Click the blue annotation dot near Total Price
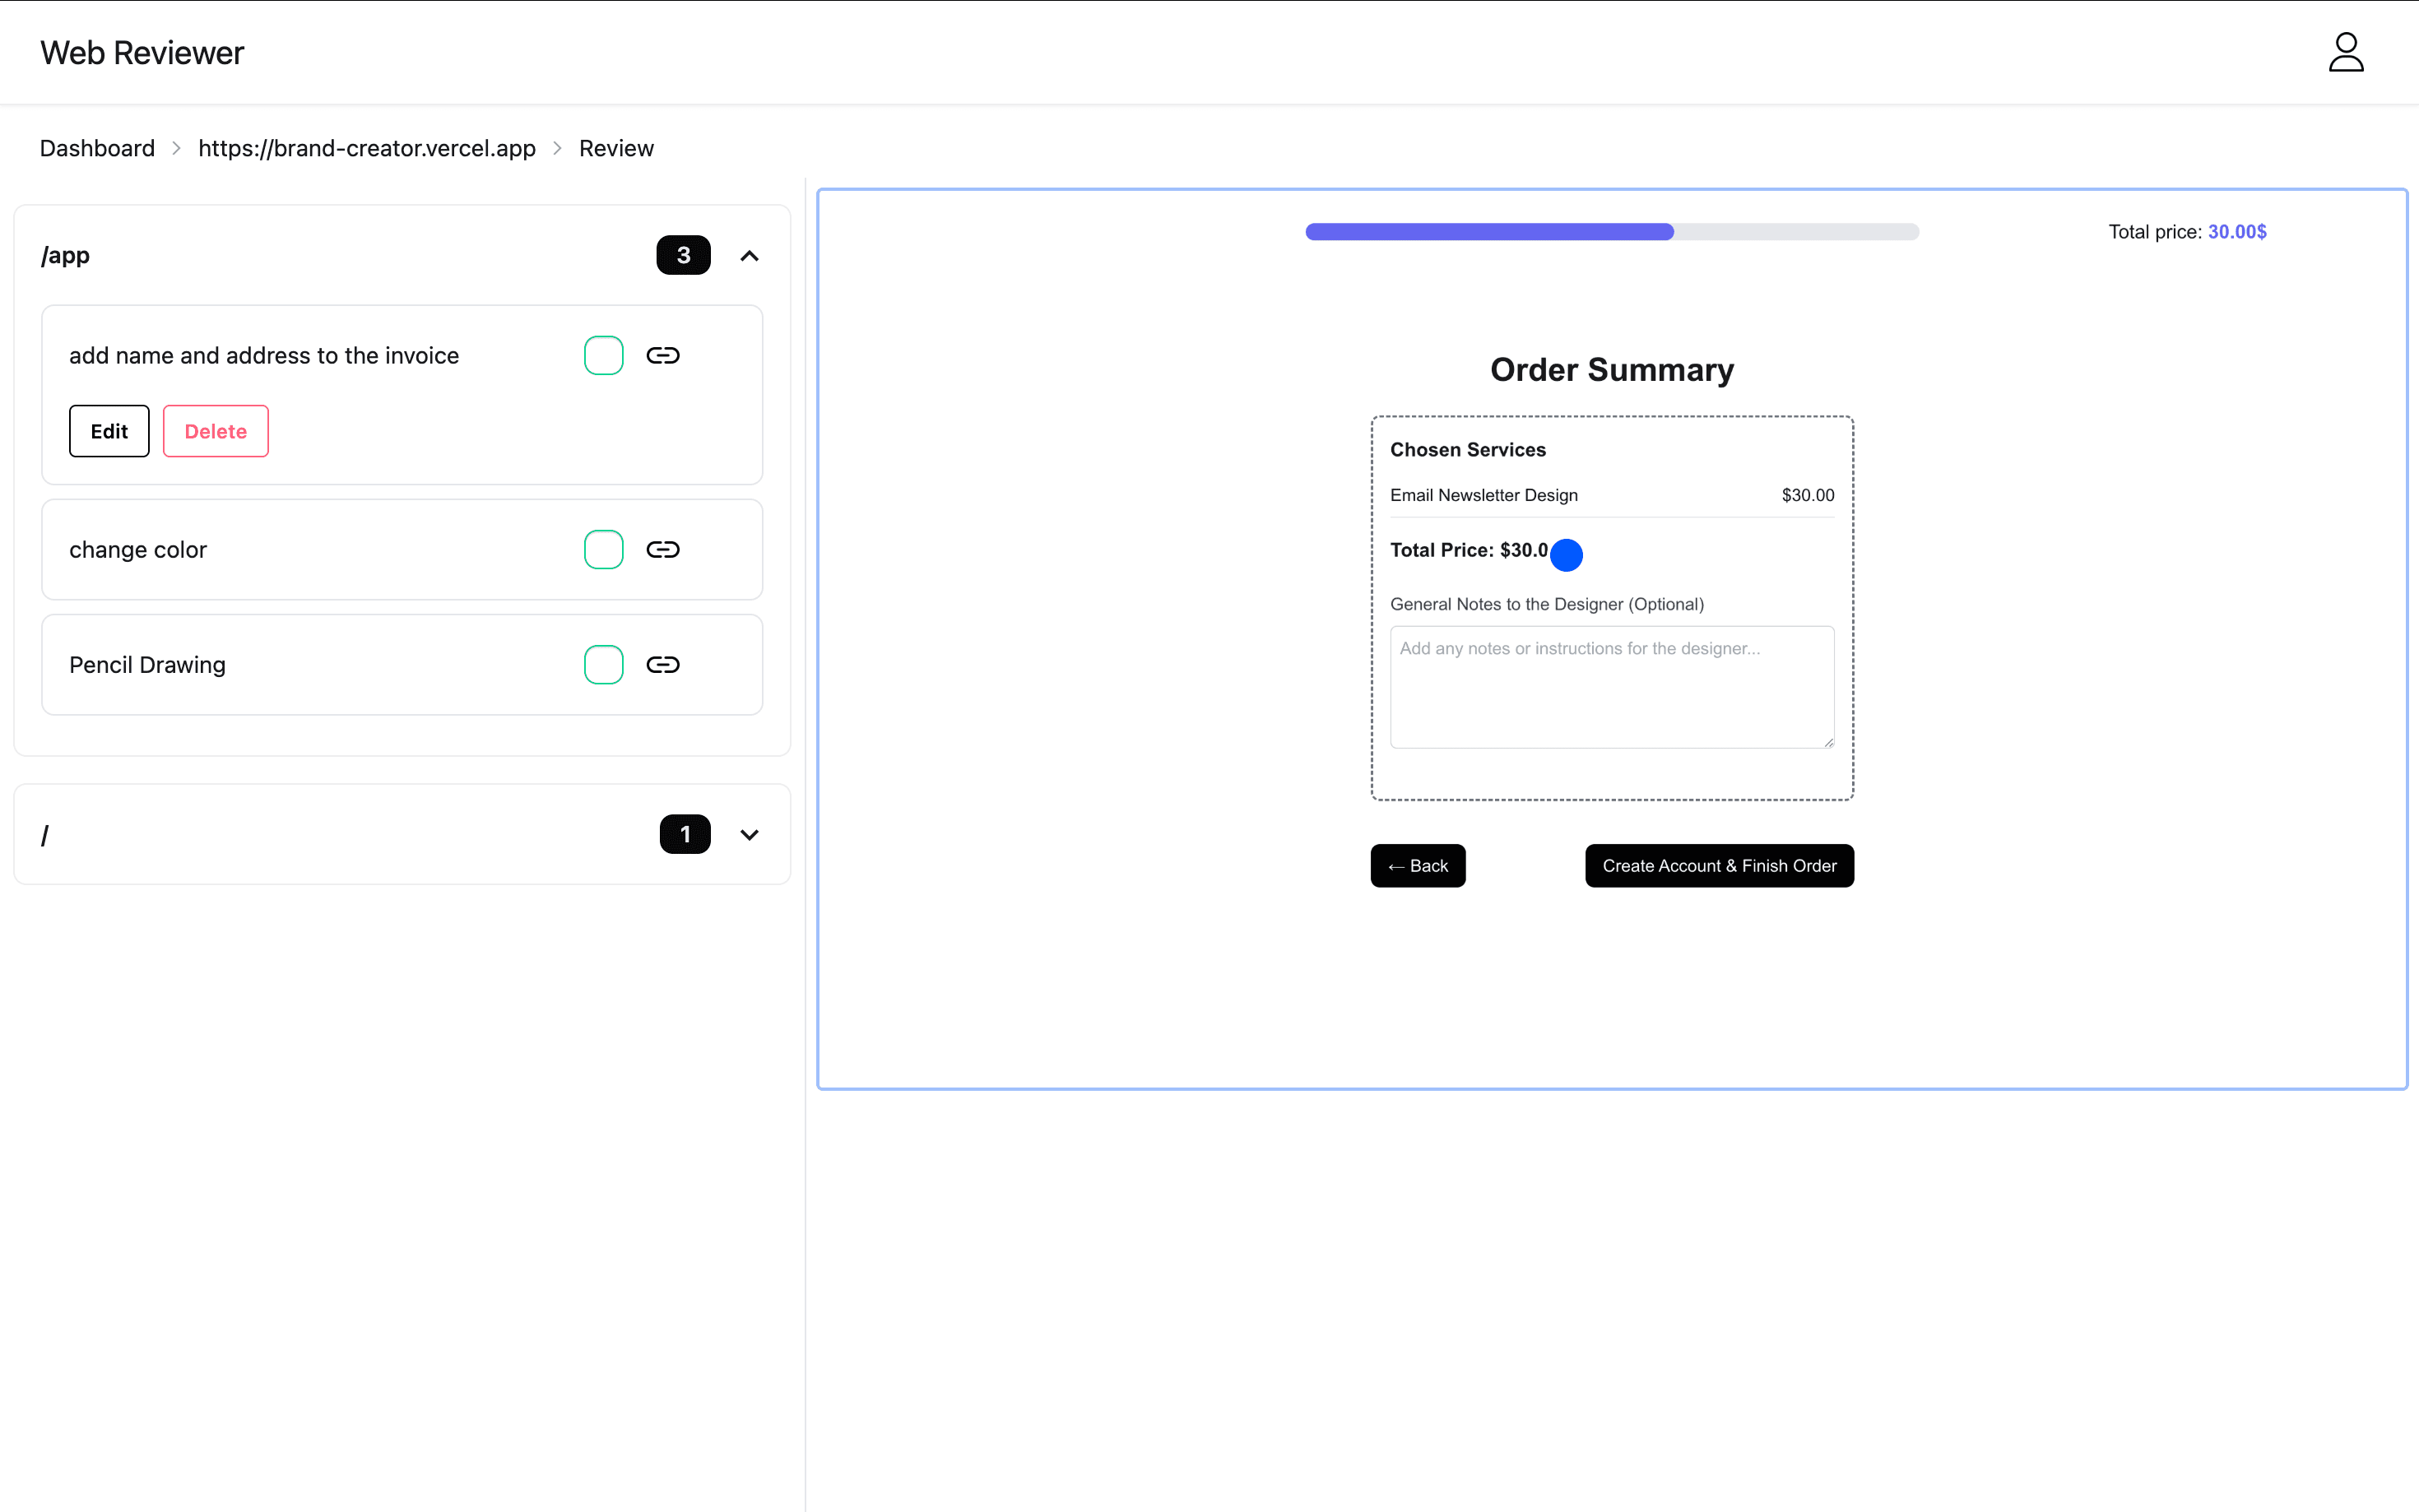 tap(1566, 554)
